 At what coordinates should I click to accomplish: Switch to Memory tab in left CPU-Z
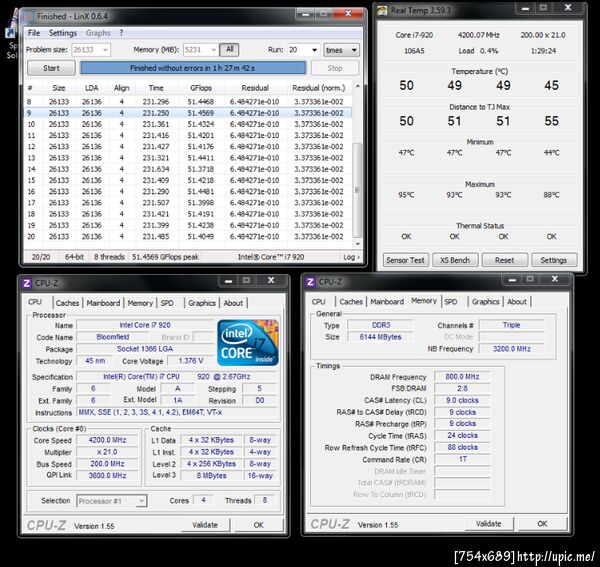click(x=140, y=303)
